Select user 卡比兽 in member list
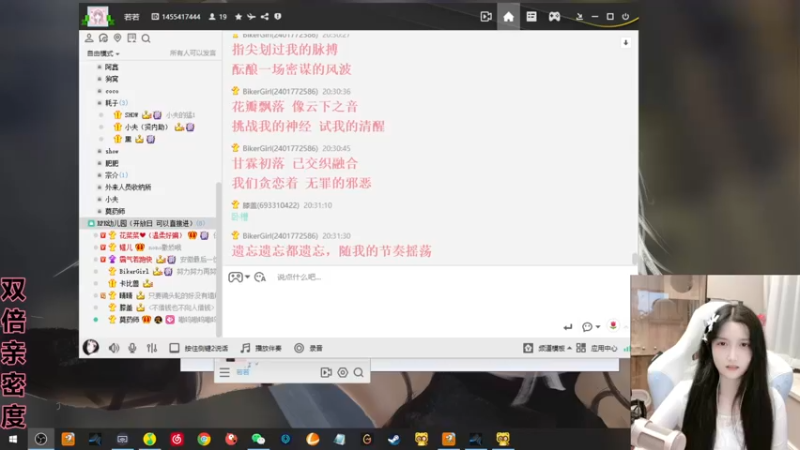The image size is (800, 450). coord(129,284)
